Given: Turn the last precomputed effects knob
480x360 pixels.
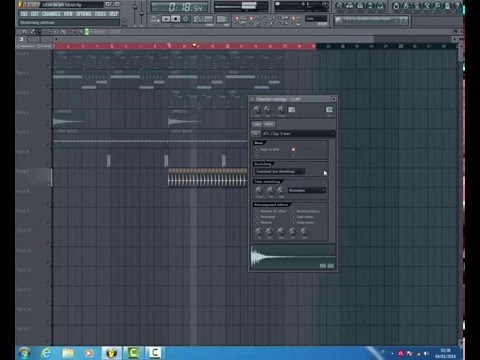Looking at the screenshot, I should point(304,232).
